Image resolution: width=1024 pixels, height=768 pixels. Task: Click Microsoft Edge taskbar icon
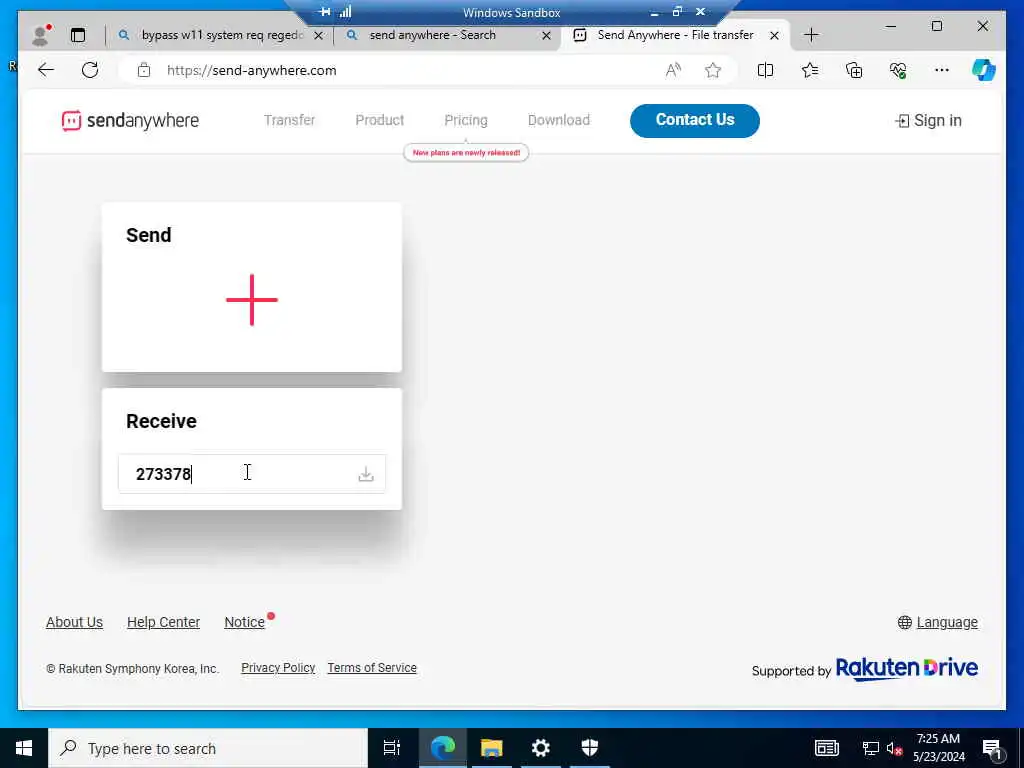[443, 748]
